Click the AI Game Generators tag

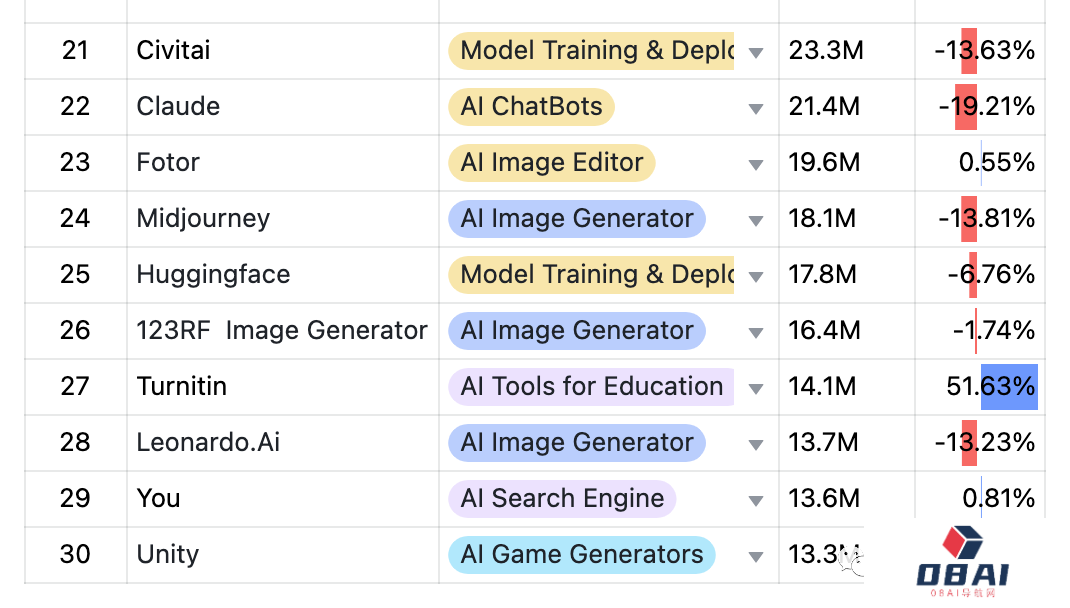tap(581, 554)
